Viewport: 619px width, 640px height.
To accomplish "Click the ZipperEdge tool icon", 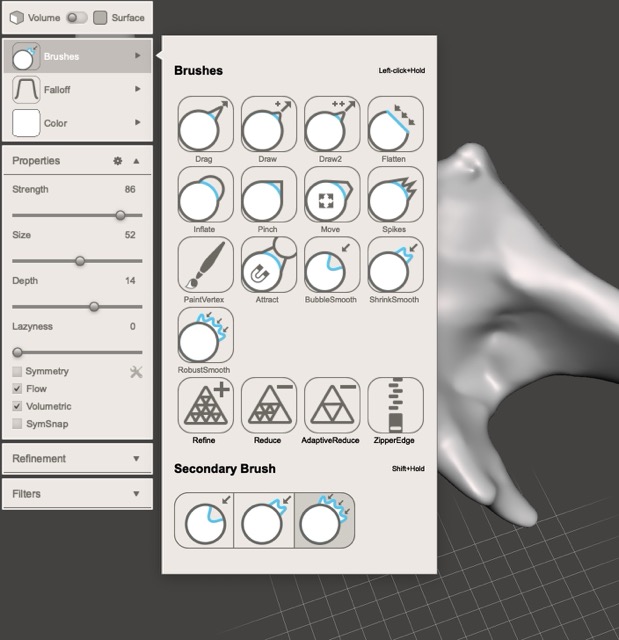I will click(x=394, y=405).
